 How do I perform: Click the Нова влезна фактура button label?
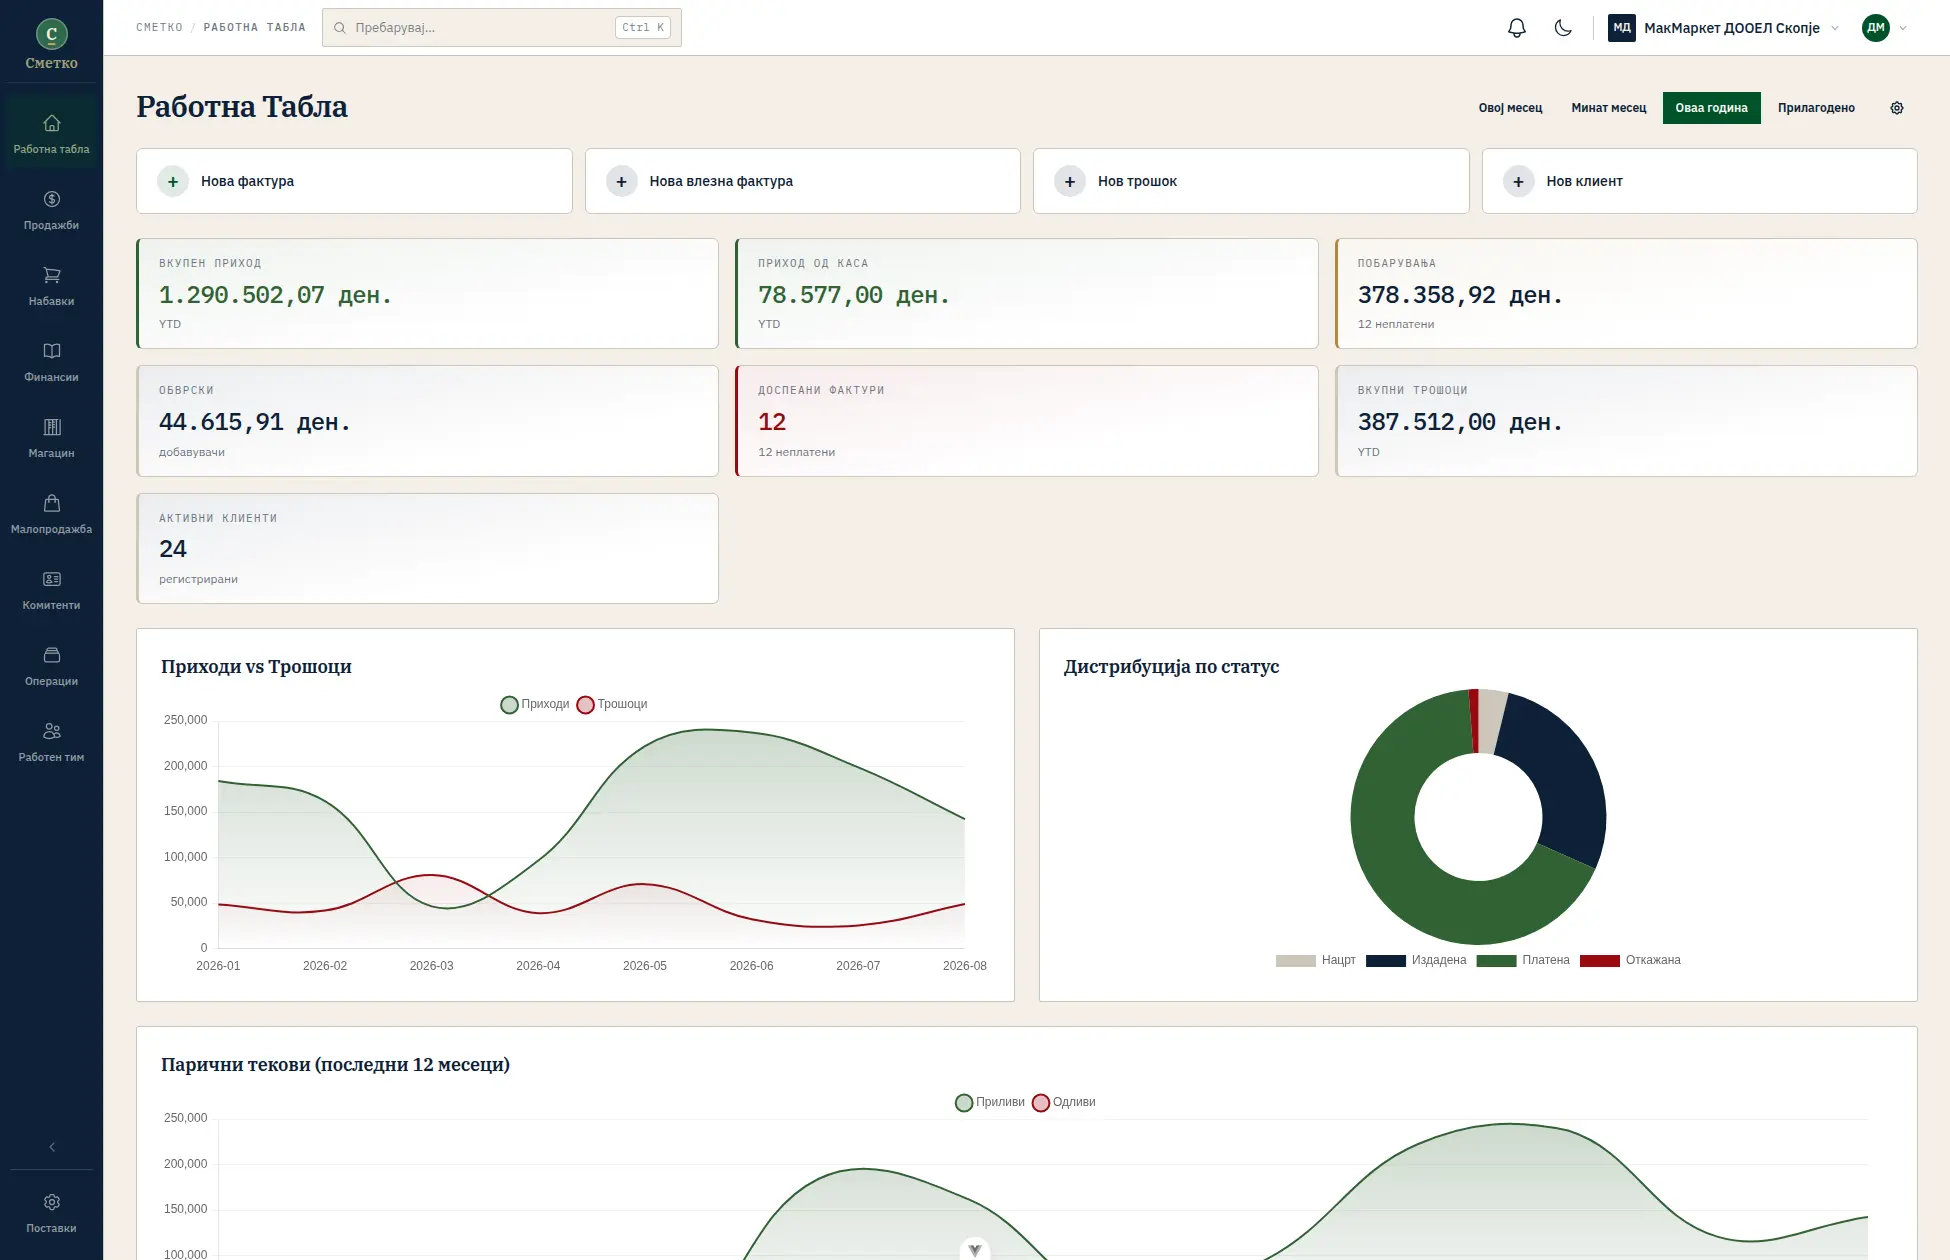[x=721, y=181]
